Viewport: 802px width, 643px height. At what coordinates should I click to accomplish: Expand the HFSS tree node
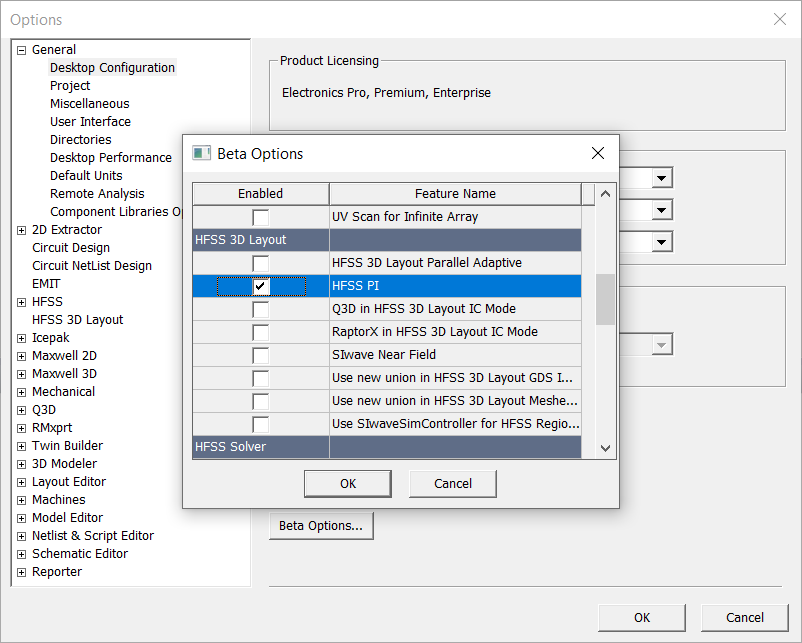coord(21,301)
